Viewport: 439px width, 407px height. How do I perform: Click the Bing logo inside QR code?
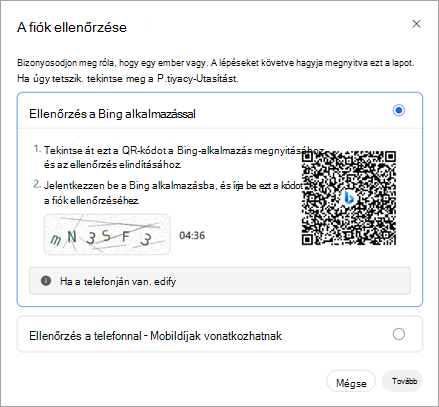pyautogui.click(x=349, y=198)
